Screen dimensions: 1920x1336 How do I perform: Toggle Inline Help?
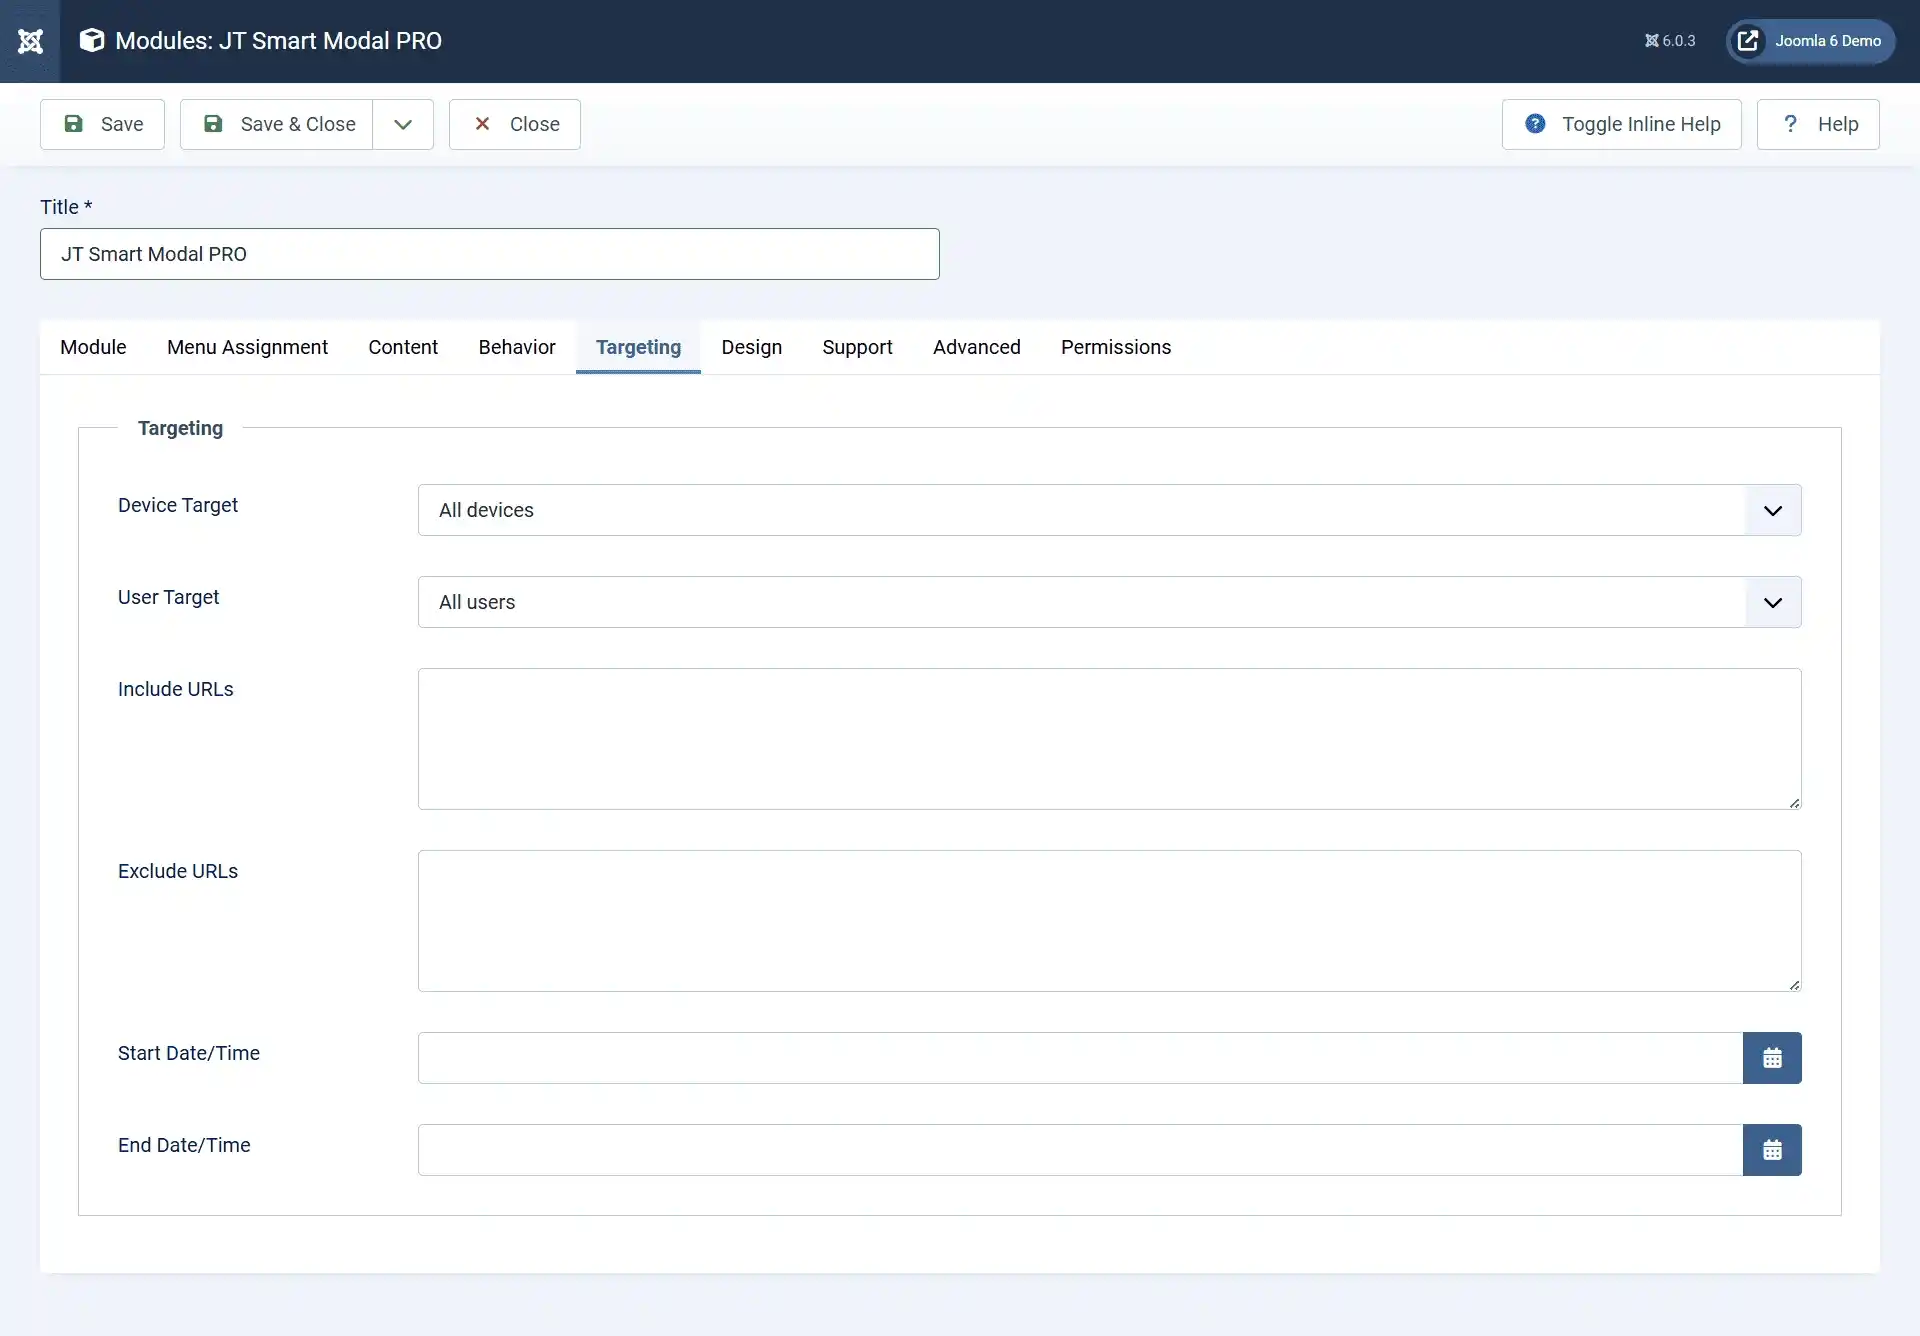1622,124
